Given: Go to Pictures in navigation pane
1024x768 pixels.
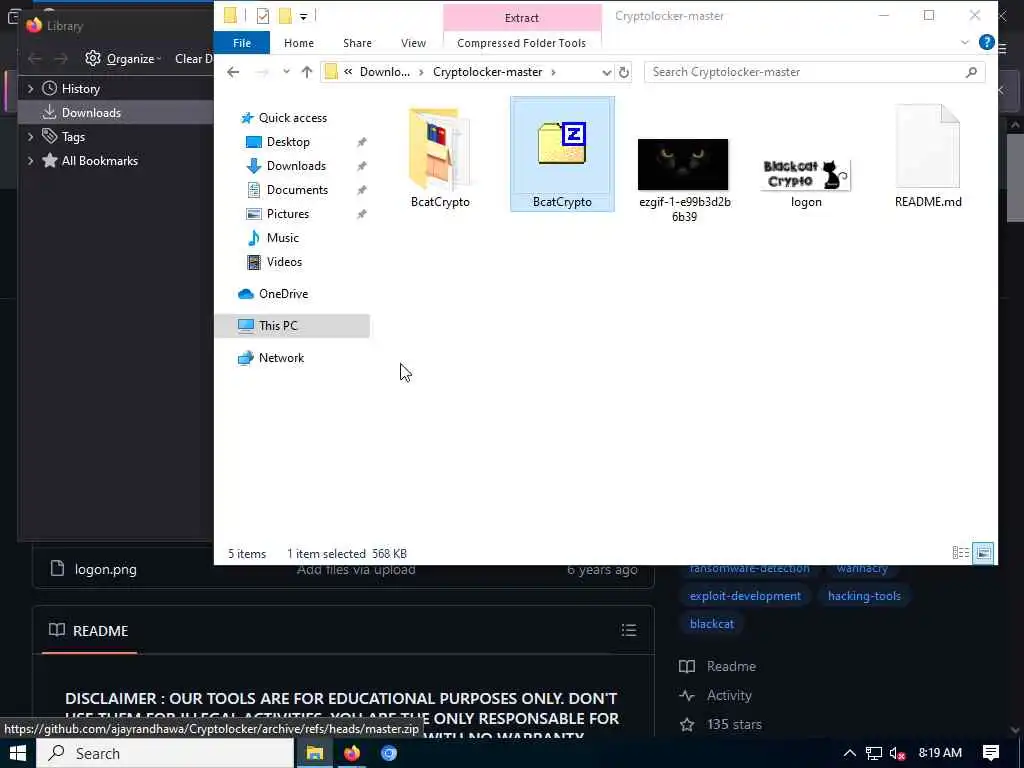Looking at the screenshot, I should (287, 214).
